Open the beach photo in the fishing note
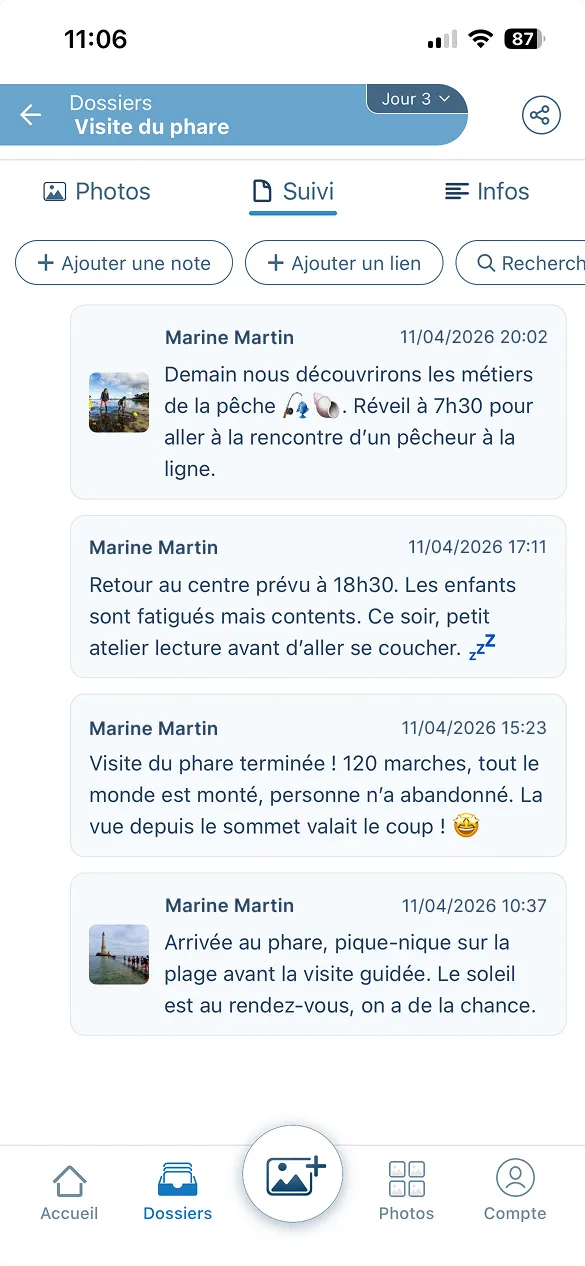 click(x=118, y=402)
